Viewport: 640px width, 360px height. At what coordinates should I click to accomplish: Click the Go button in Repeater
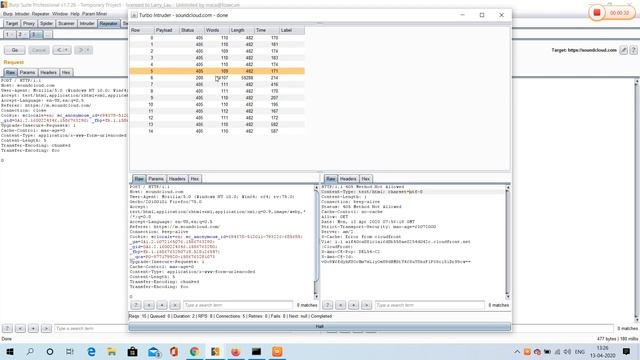pos(15,50)
